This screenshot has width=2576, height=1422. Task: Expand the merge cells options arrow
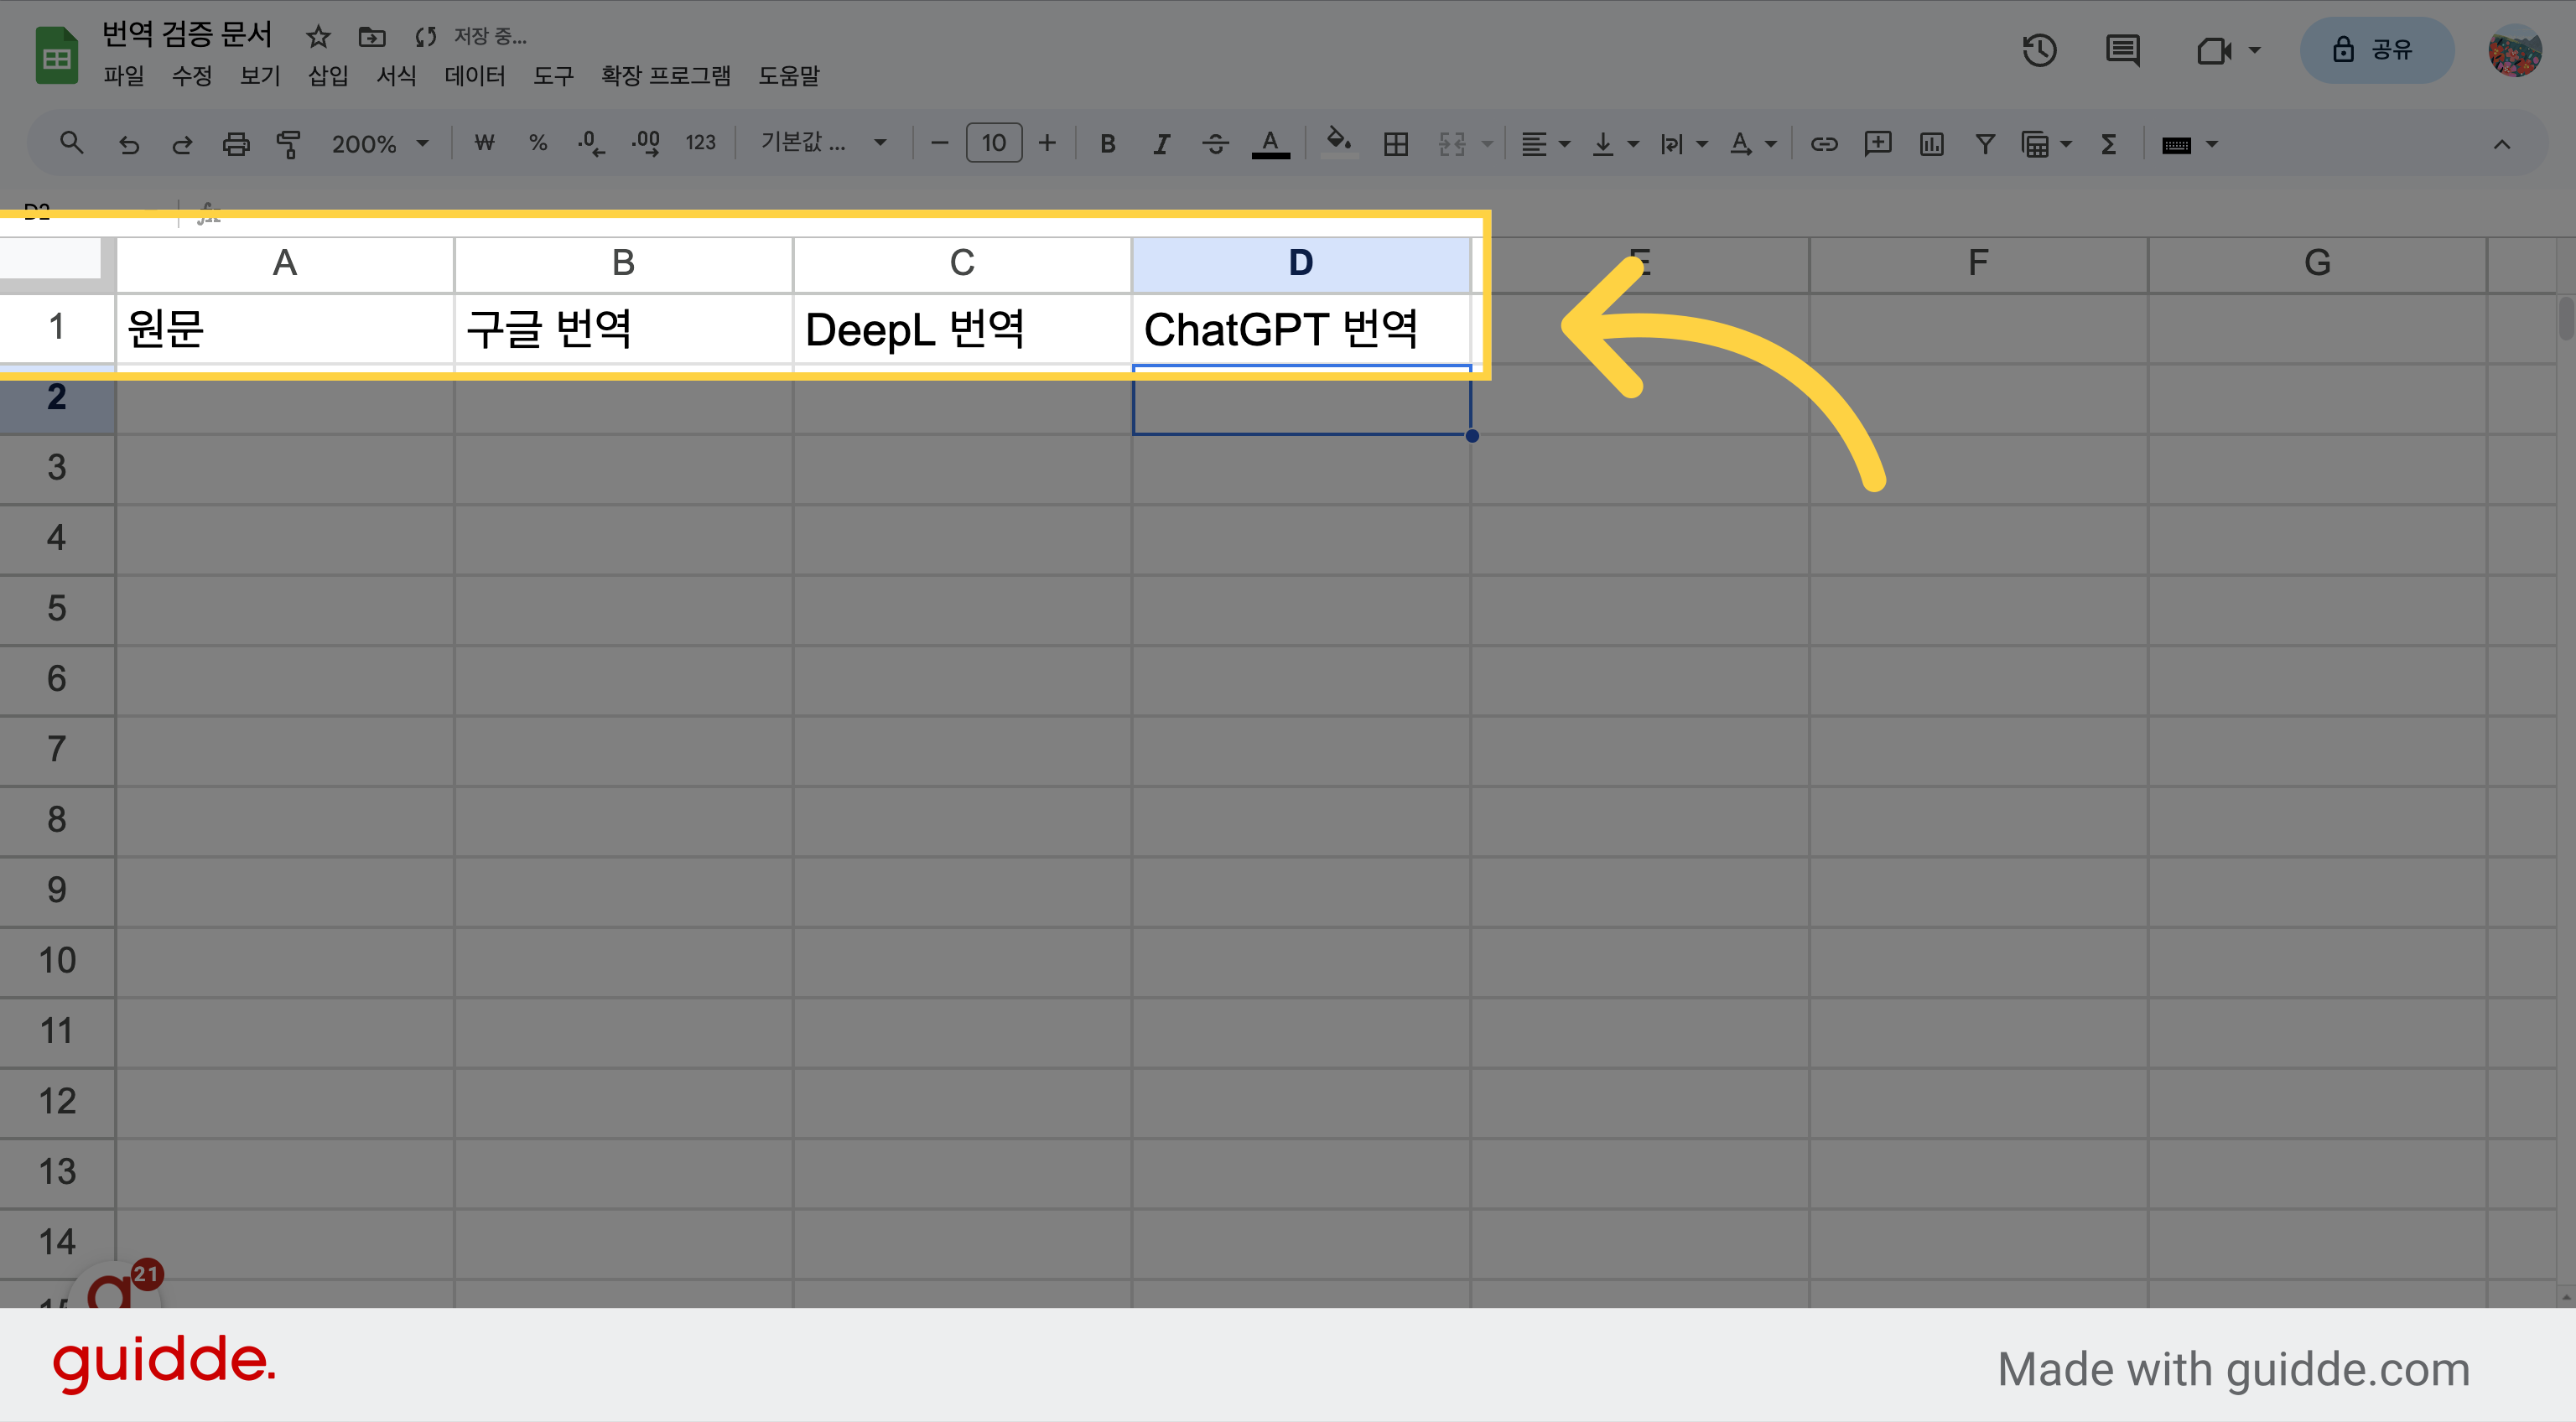[1487, 144]
